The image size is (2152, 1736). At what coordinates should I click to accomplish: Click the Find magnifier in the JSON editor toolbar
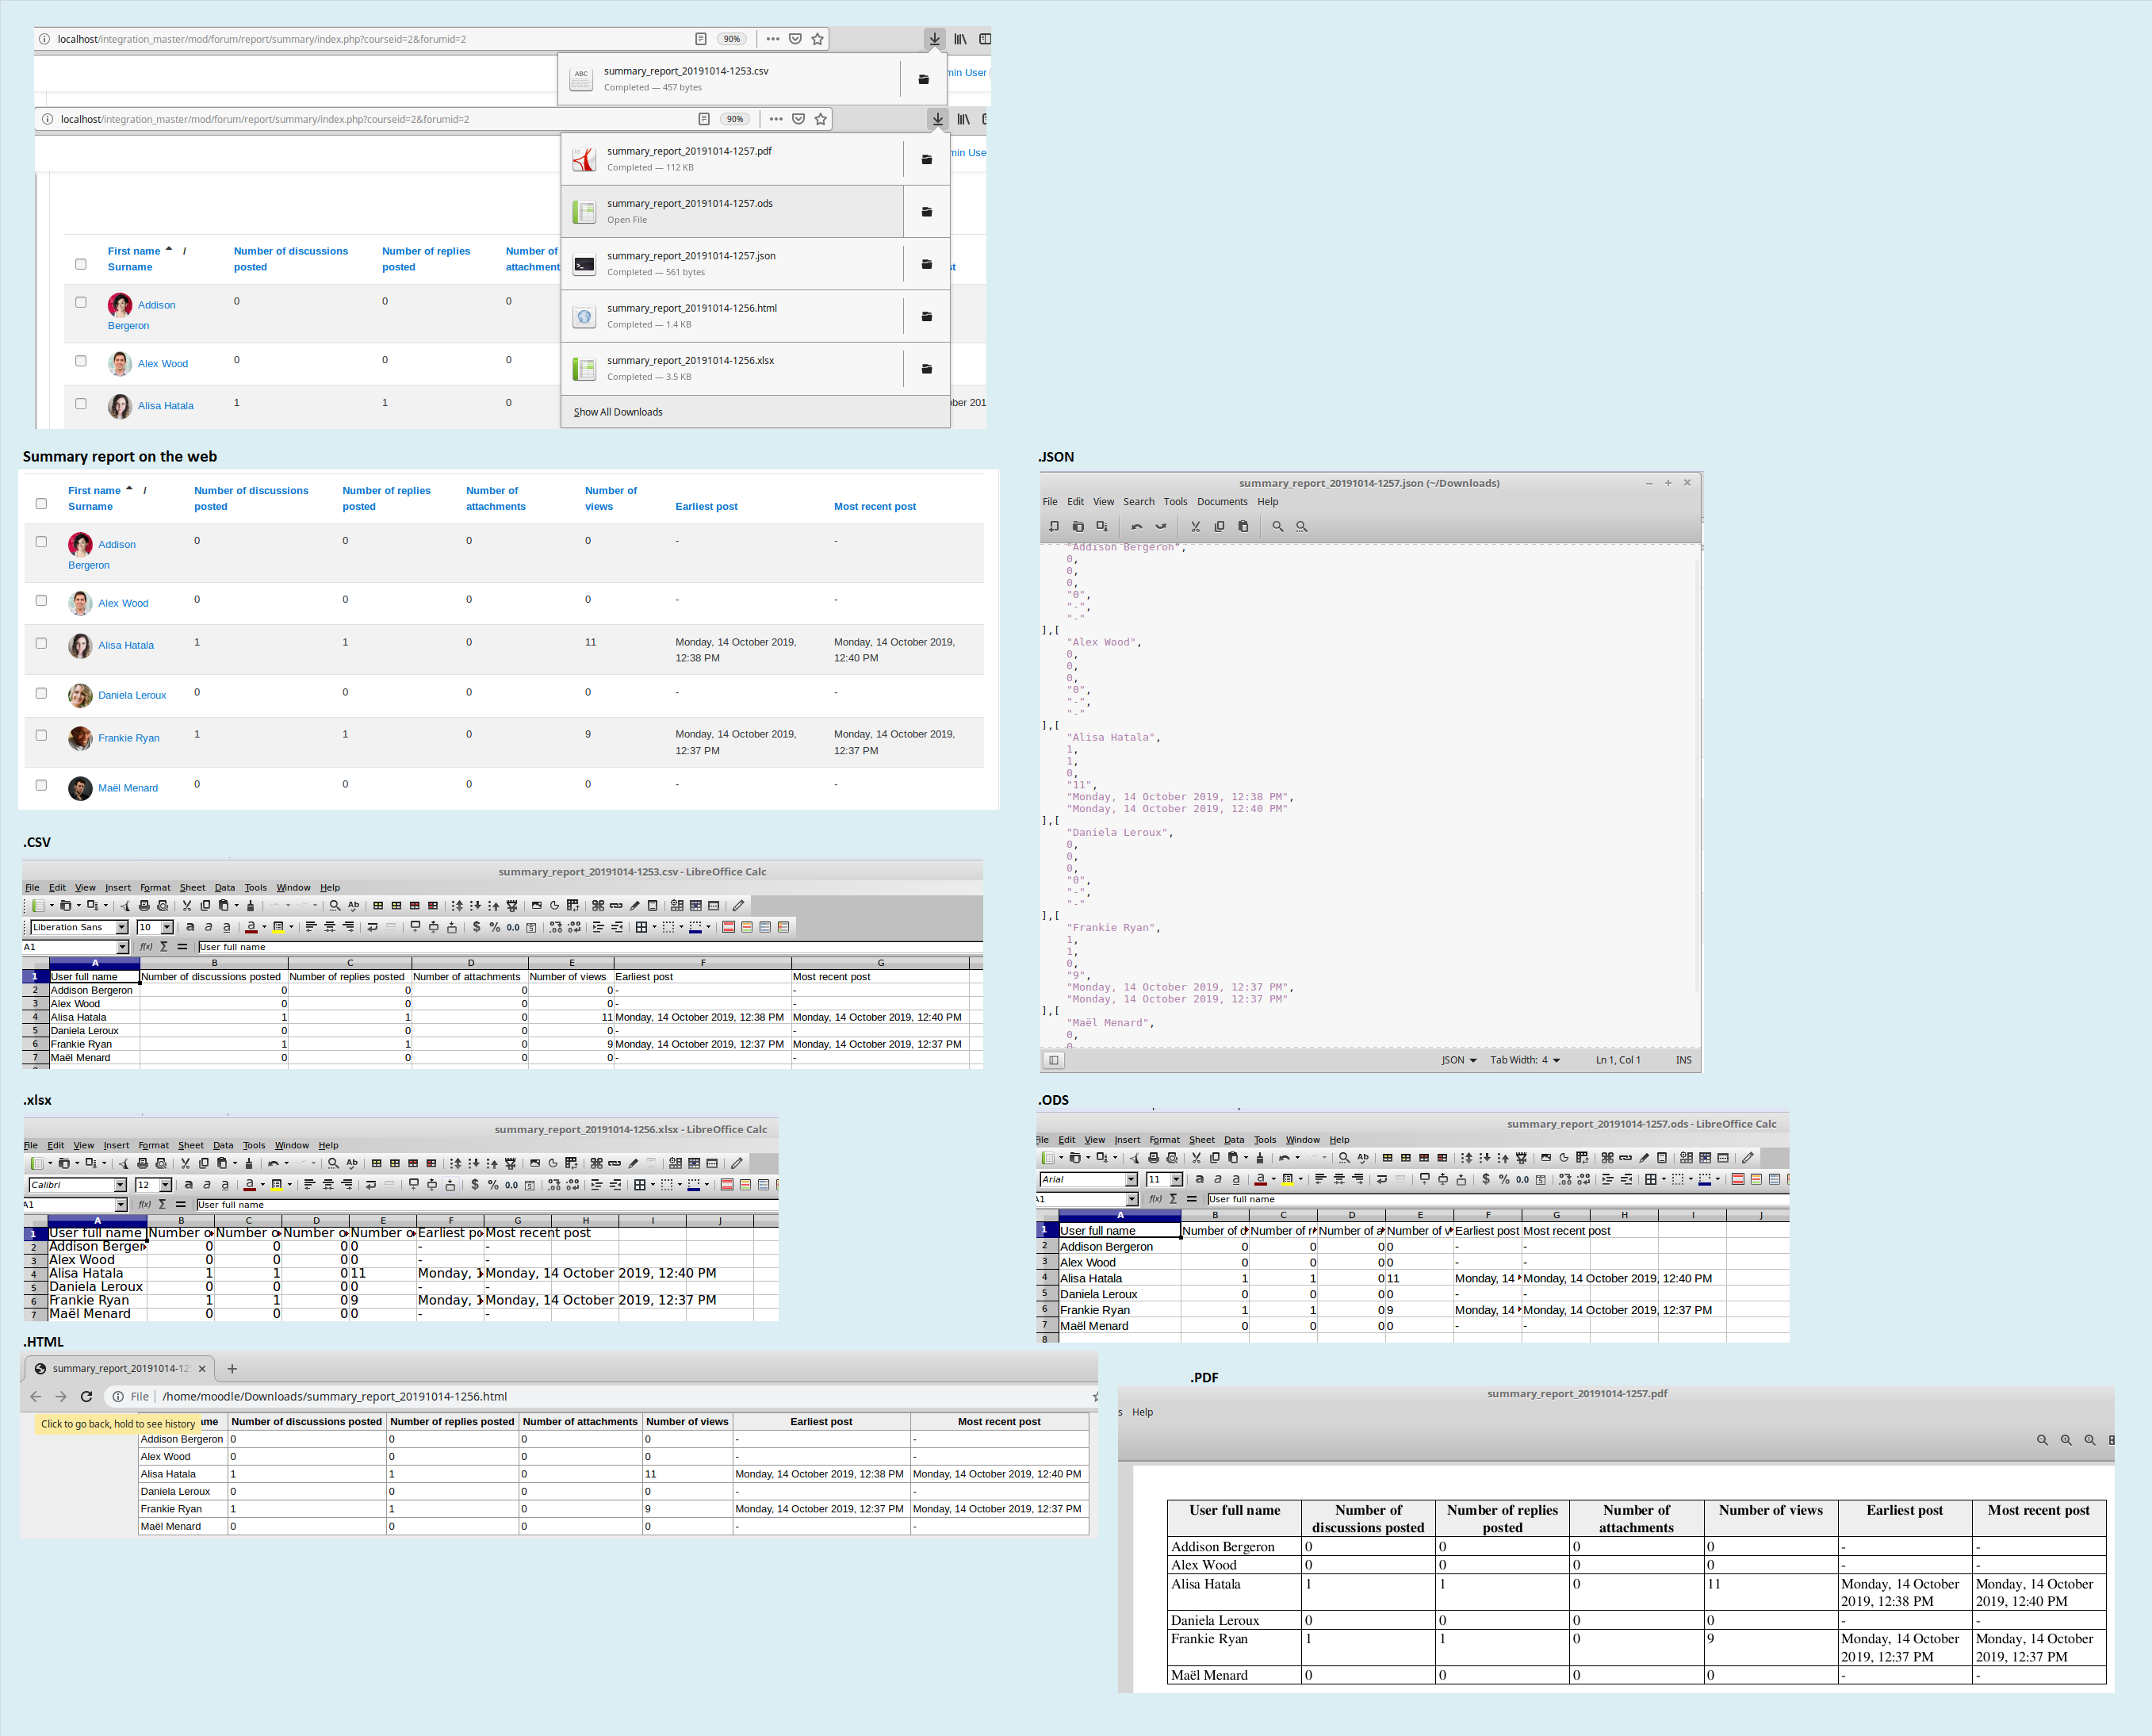1277,526
